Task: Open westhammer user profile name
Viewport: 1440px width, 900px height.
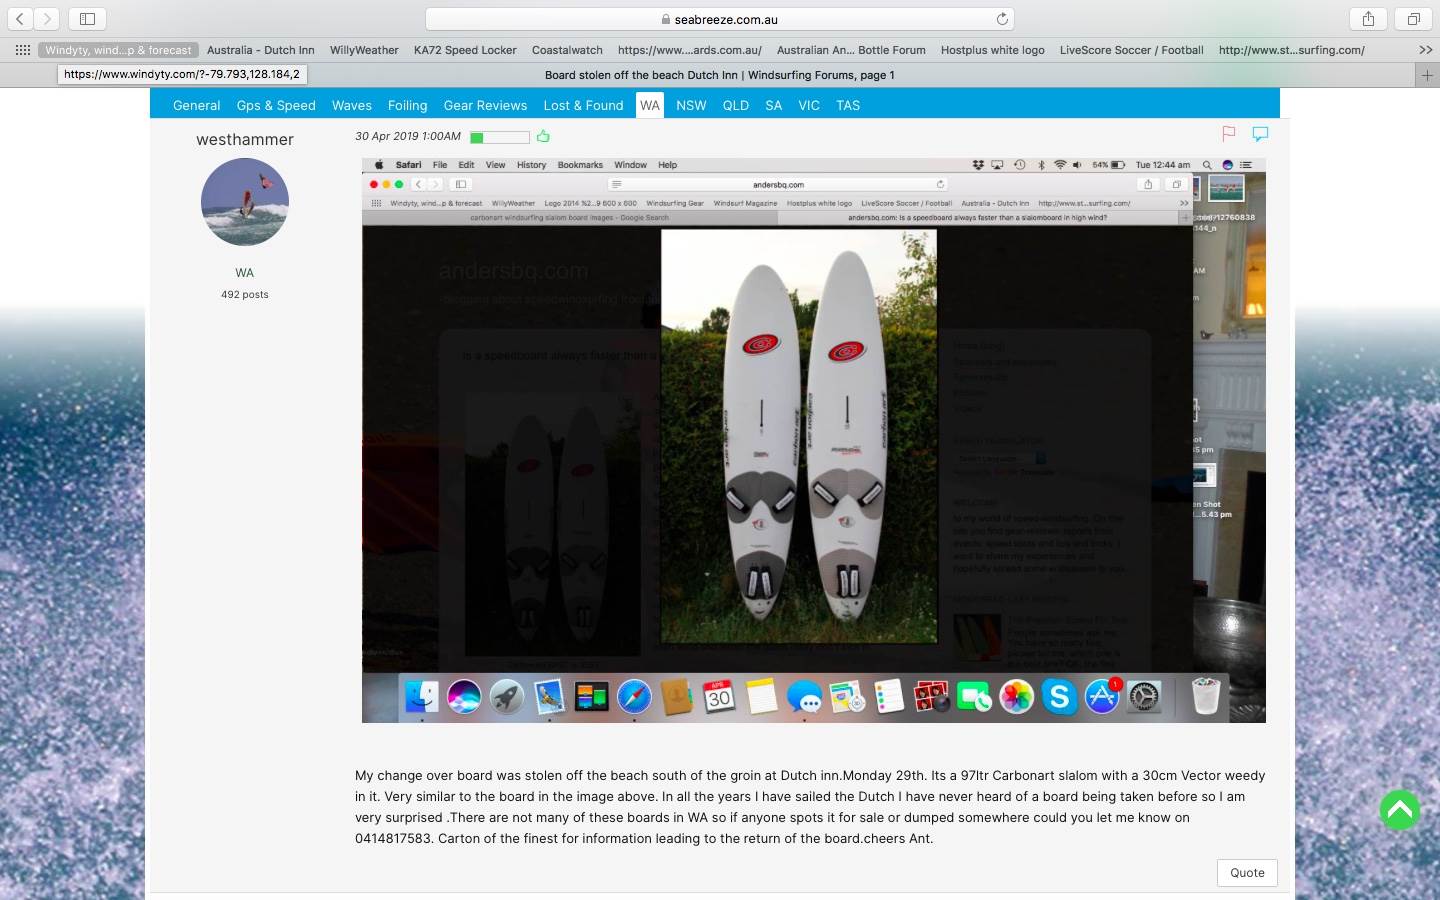Action: click(245, 139)
